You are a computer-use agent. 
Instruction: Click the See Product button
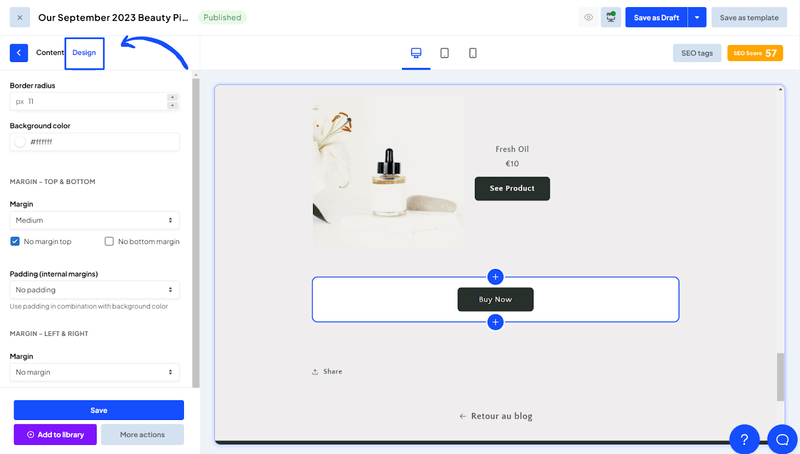pyautogui.click(x=512, y=189)
